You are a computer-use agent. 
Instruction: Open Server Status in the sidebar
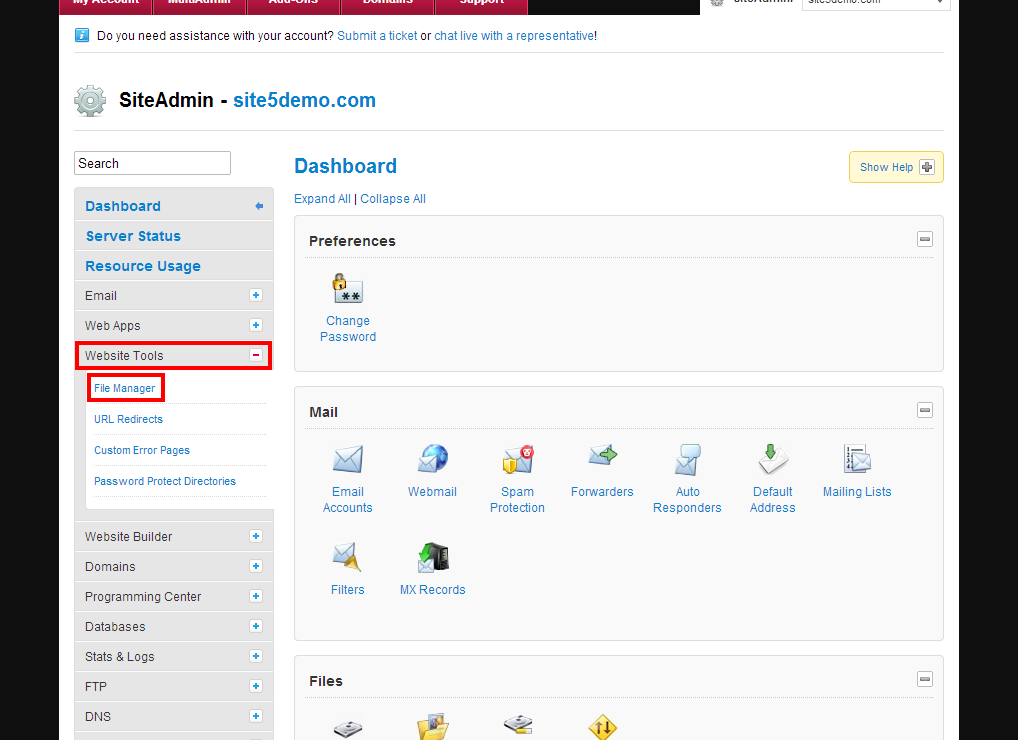[x=133, y=236]
